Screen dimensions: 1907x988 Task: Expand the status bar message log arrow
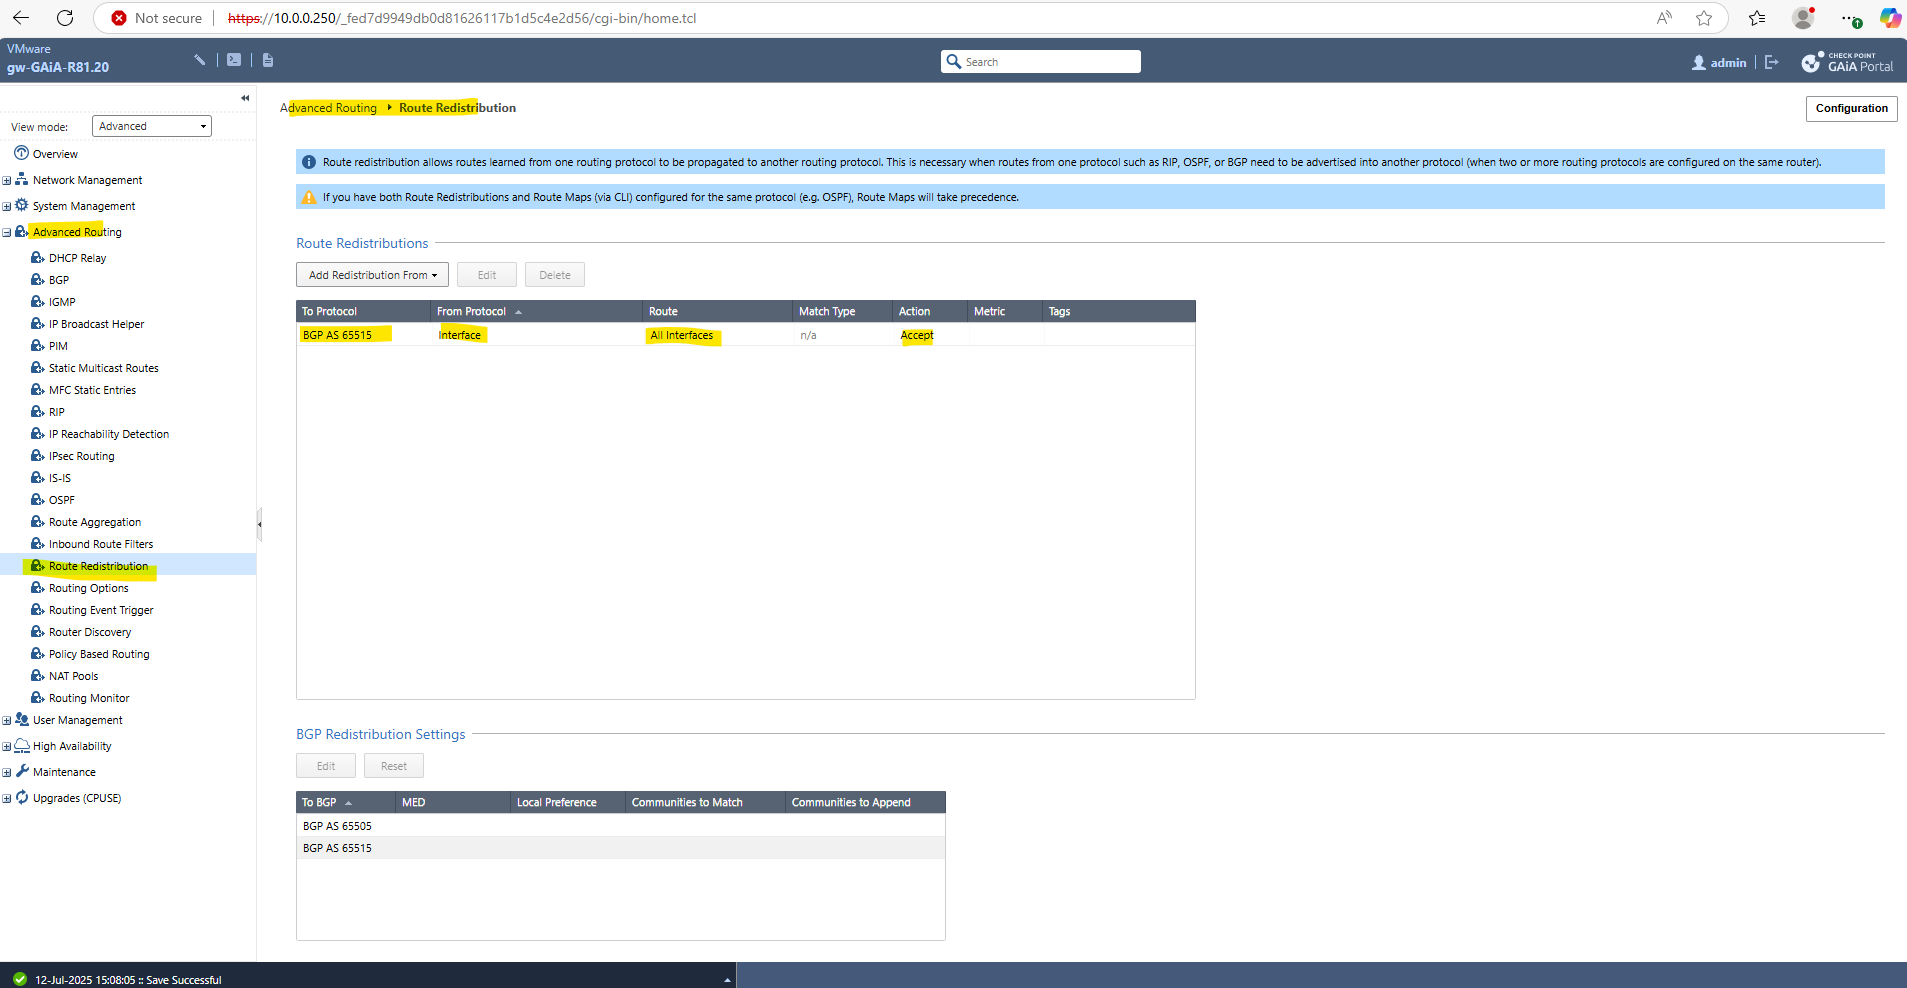point(727,980)
